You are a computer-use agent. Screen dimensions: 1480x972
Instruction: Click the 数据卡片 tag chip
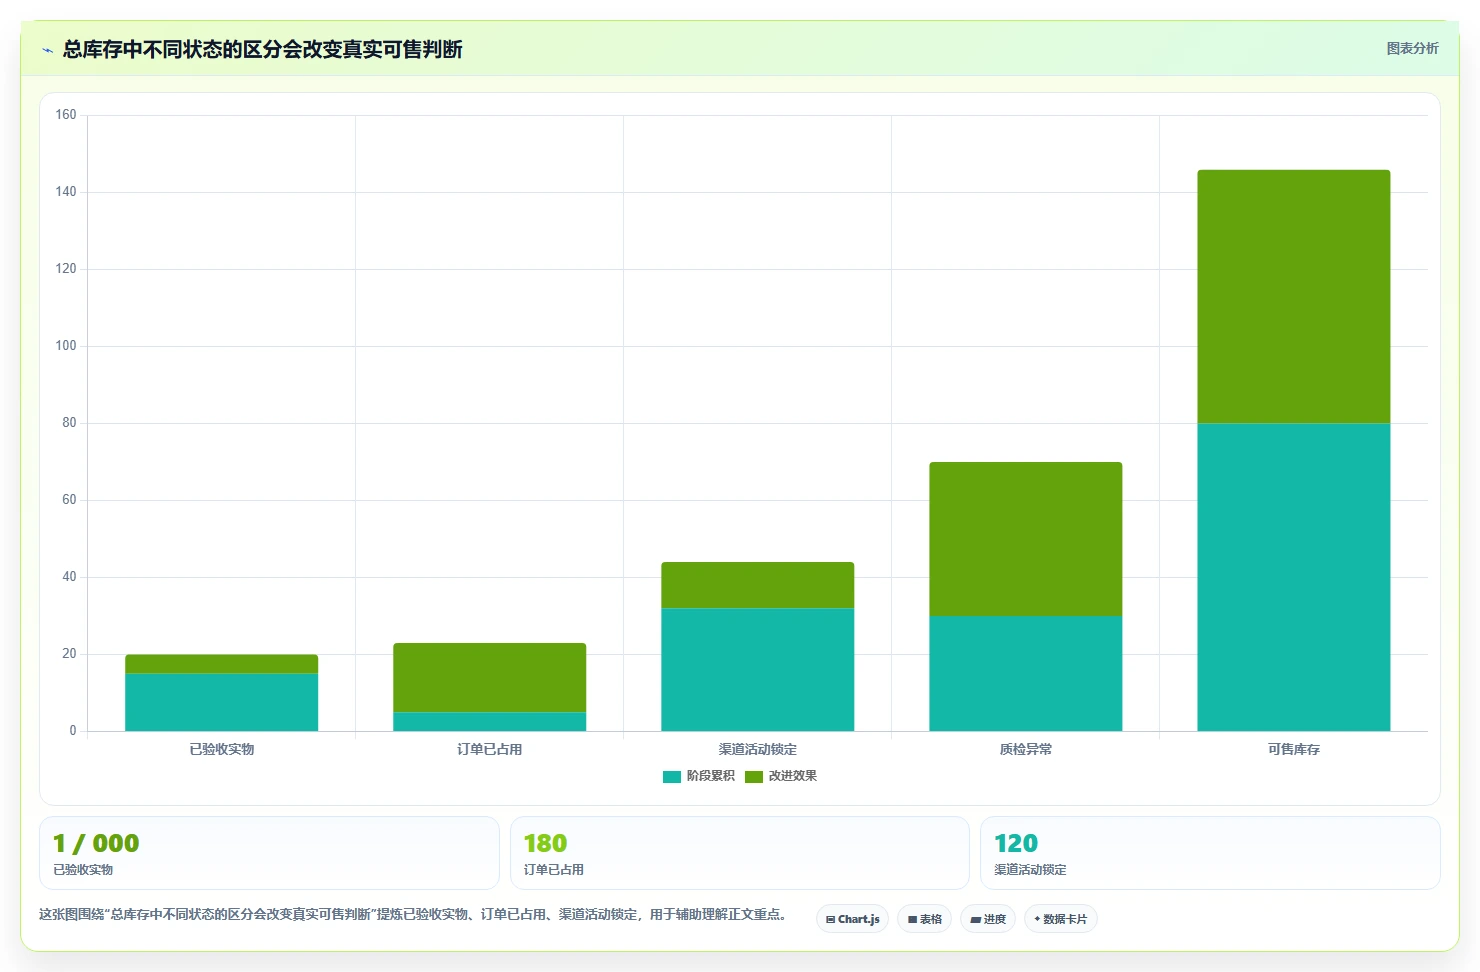[1060, 919]
